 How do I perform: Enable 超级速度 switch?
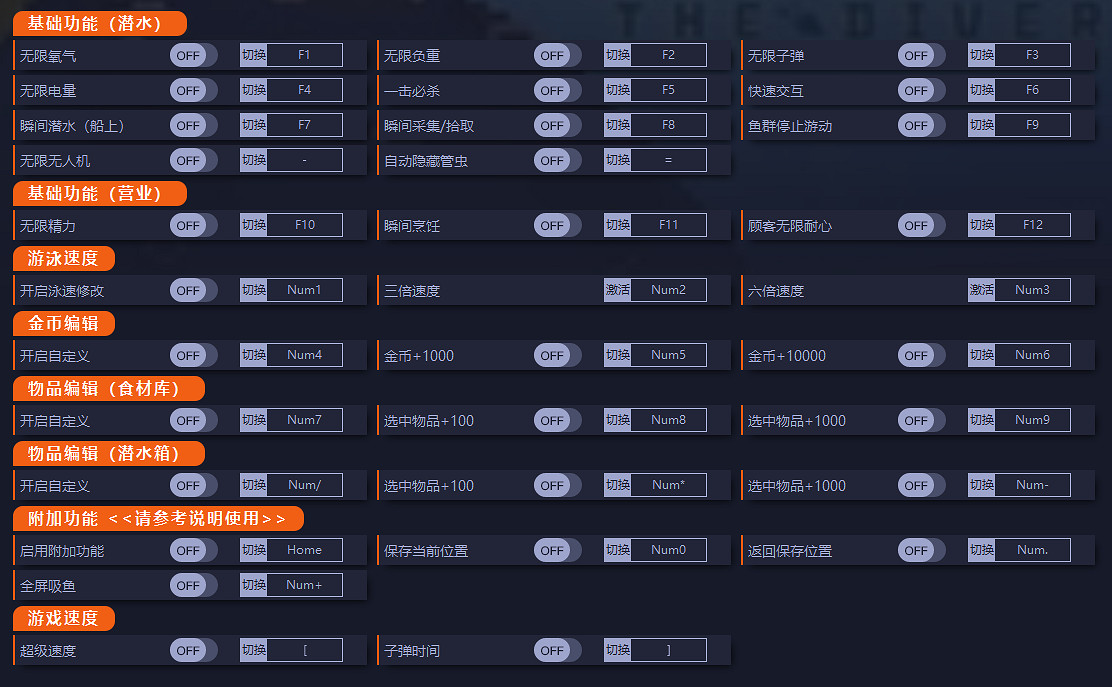point(193,650)
